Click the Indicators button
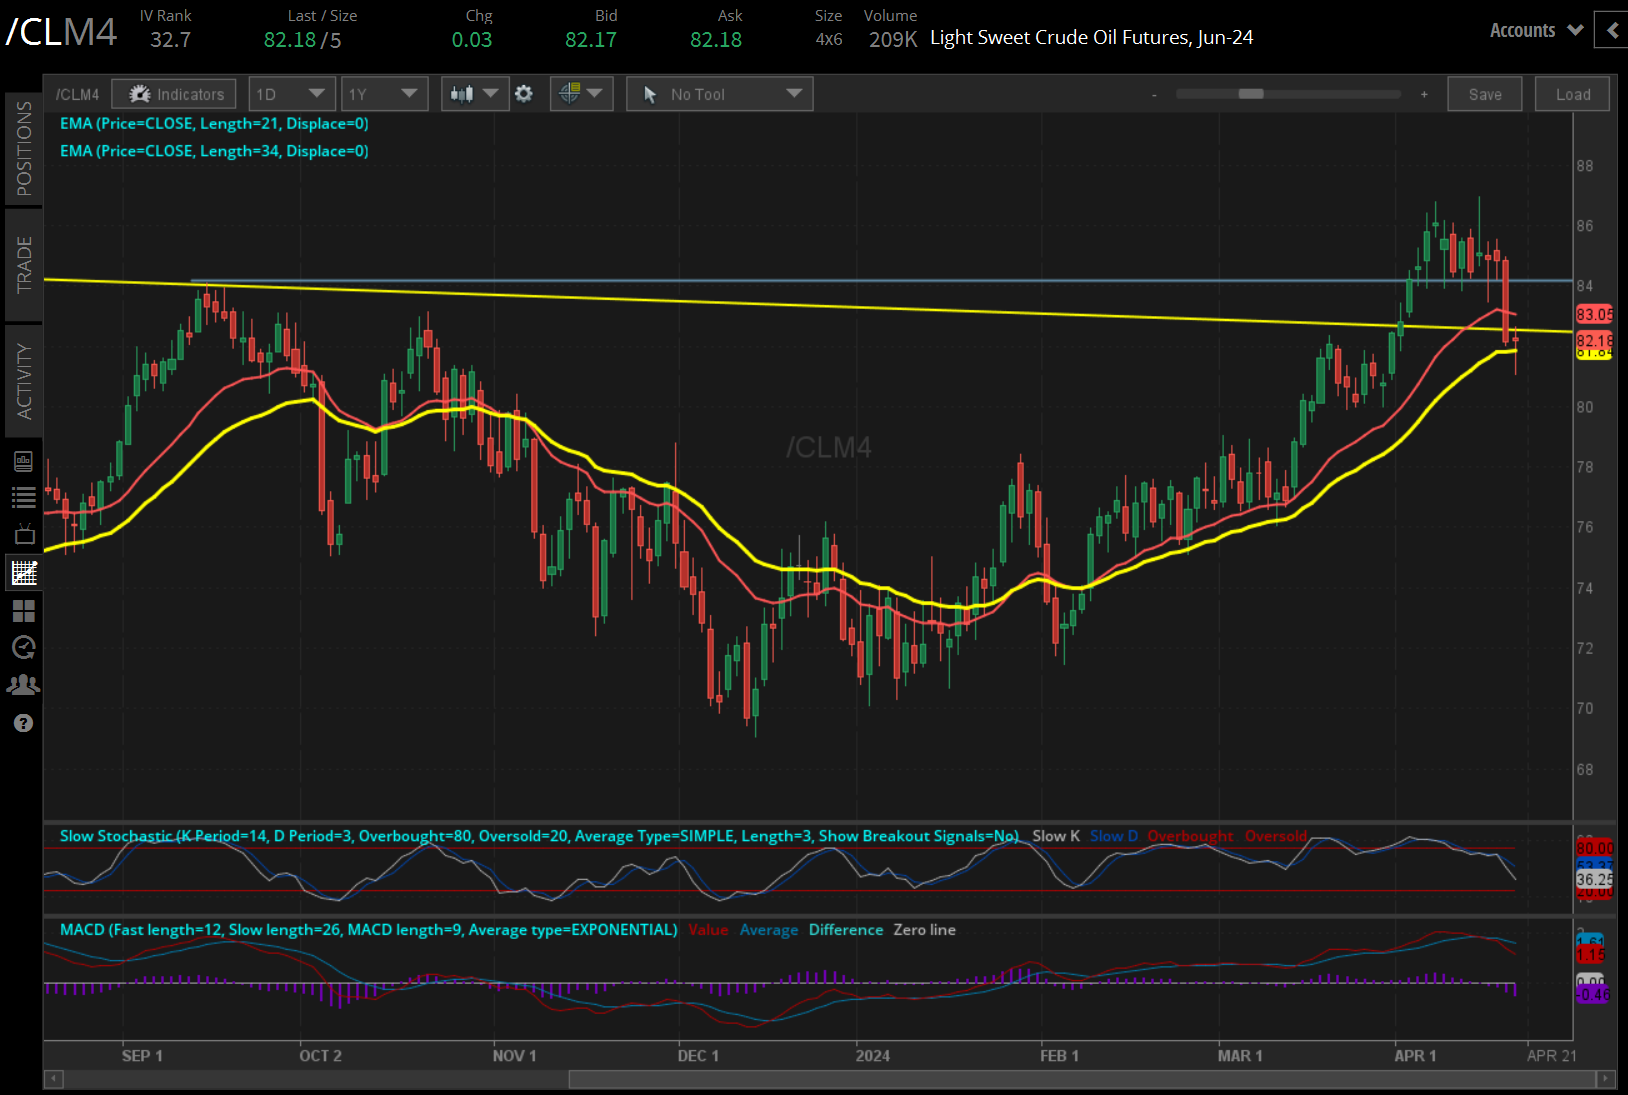1628x1095 pixels. (x=175, y=94)
